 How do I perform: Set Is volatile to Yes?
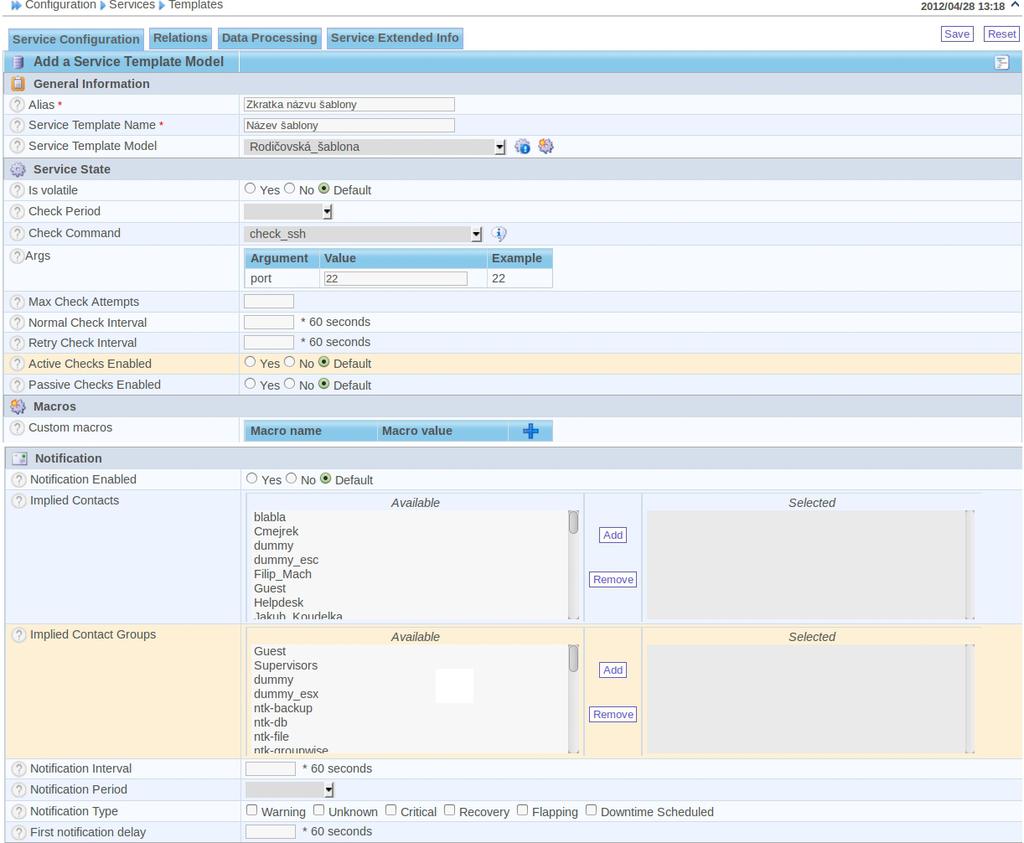pyautogui.click(x=250, y=189)
